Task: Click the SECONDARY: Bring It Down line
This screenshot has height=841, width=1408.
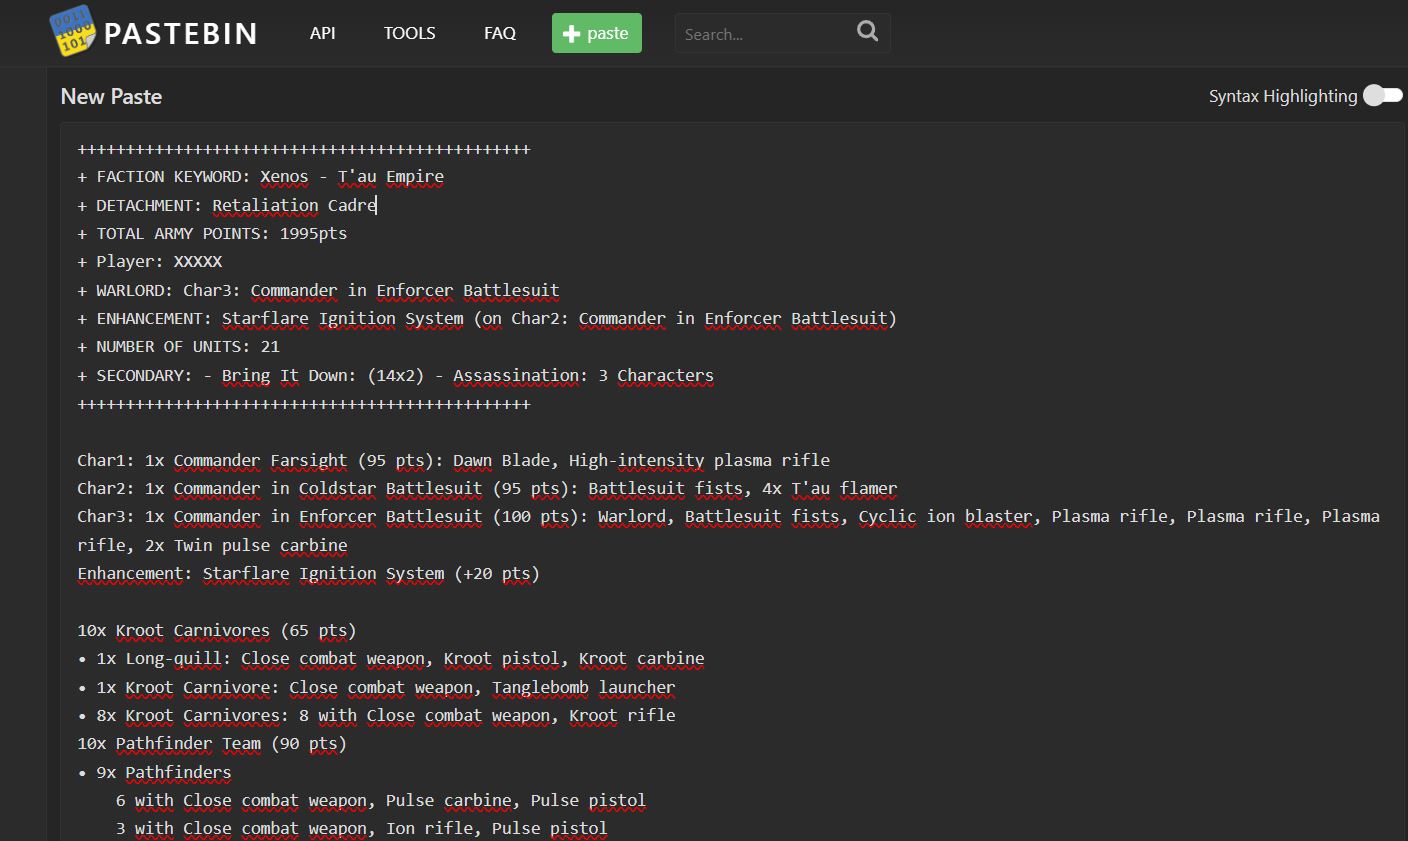Action: pos(396,375)
